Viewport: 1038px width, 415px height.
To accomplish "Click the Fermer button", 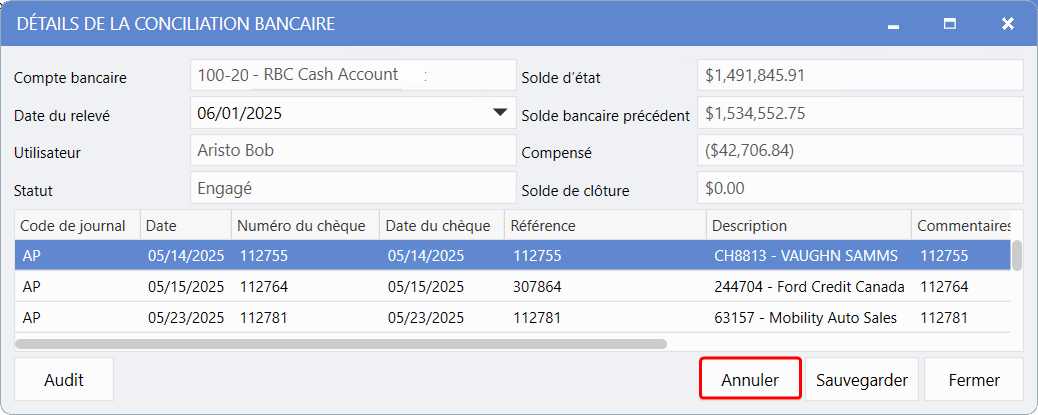I will coord(974,380).
